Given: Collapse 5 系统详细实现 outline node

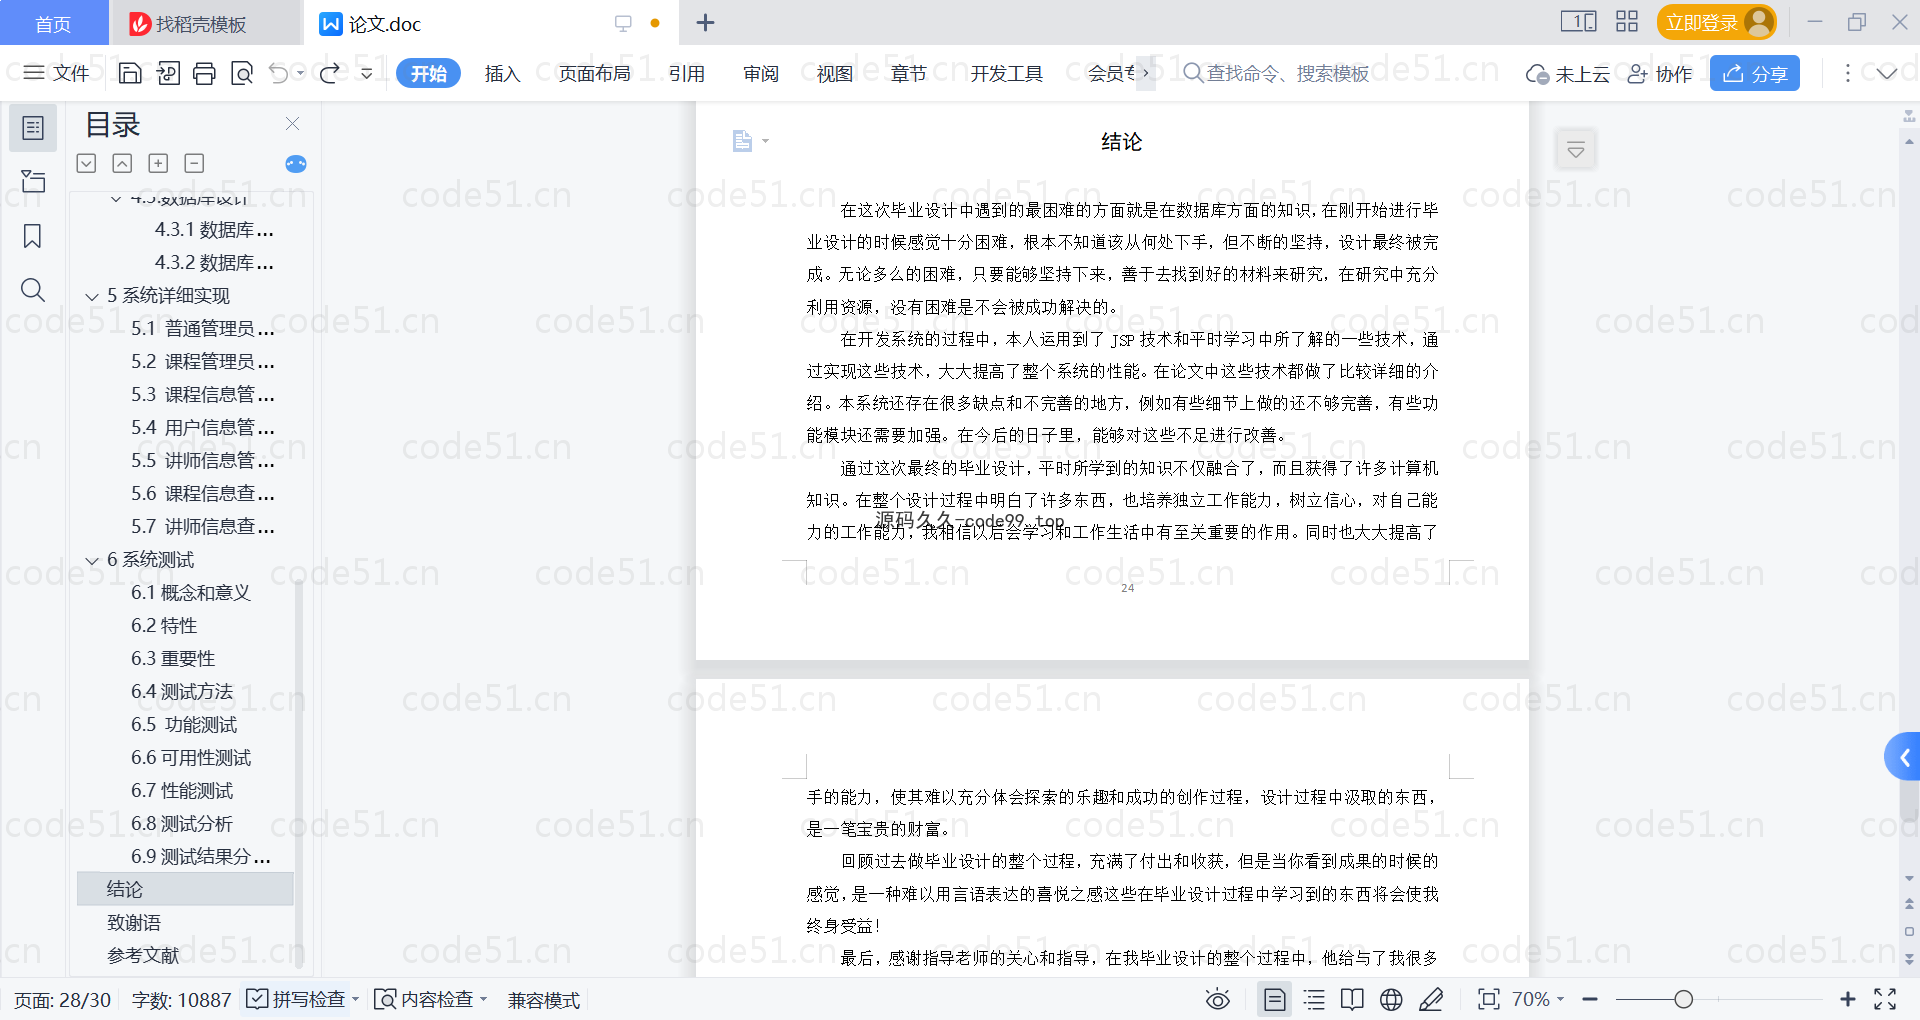Looking at the screenshot, I should click(92, 296).
